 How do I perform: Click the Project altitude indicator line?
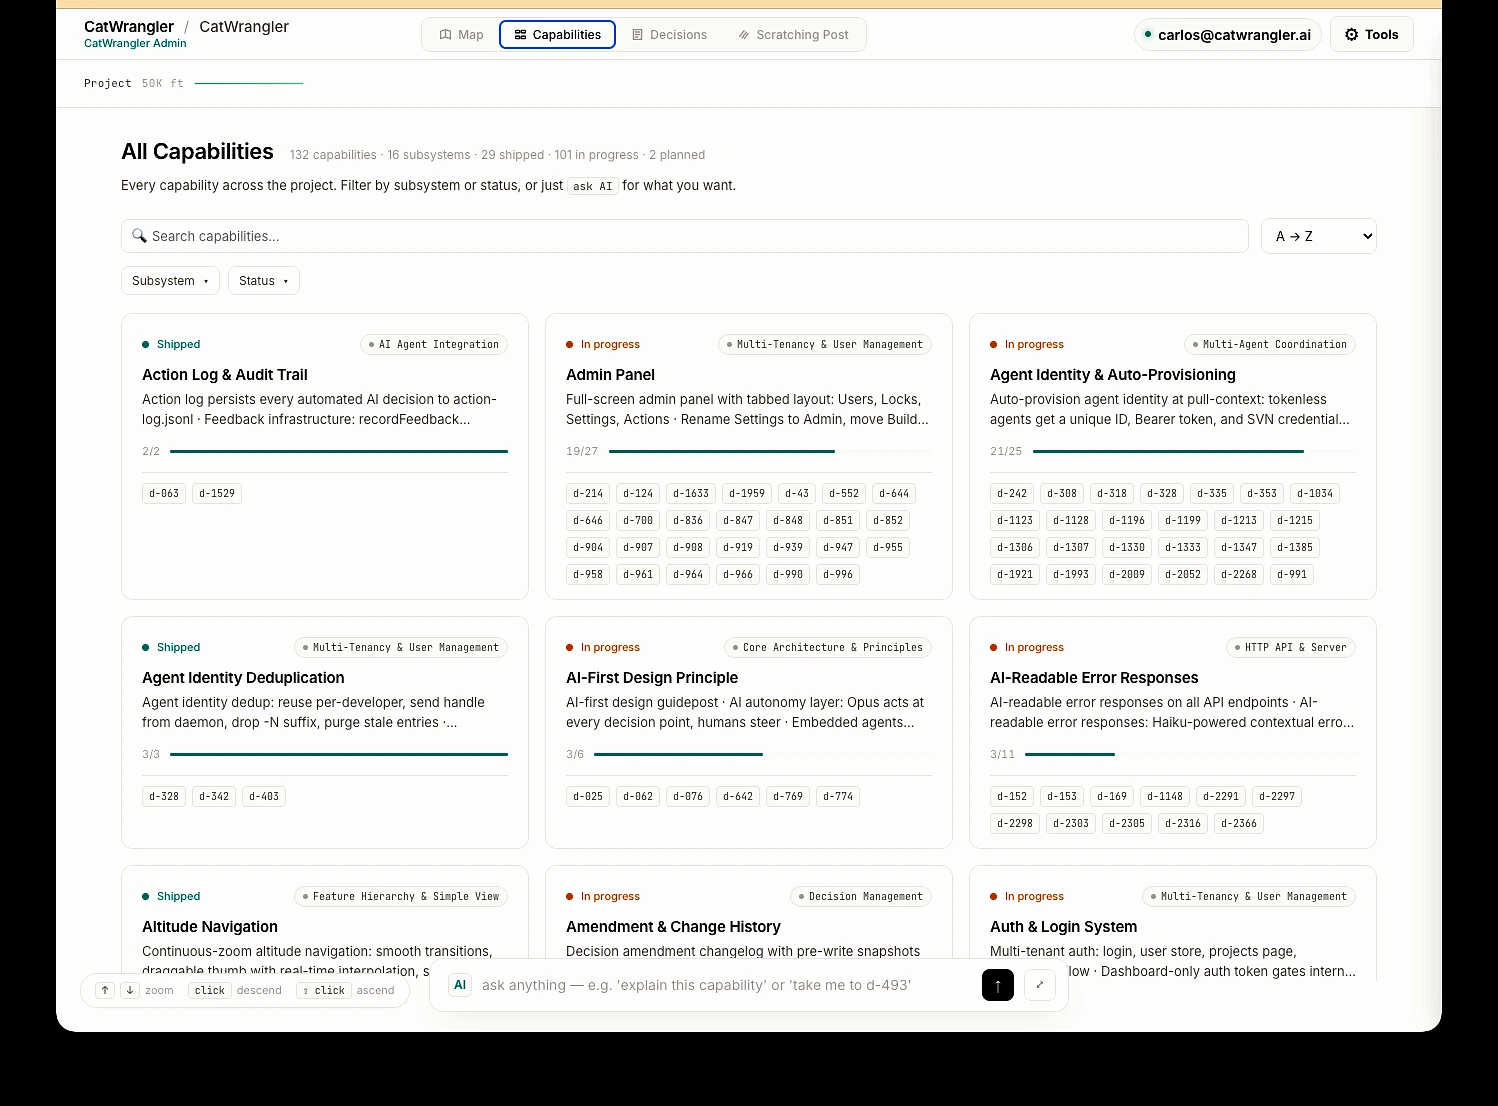pyautogui.click(x=249, y=83)
